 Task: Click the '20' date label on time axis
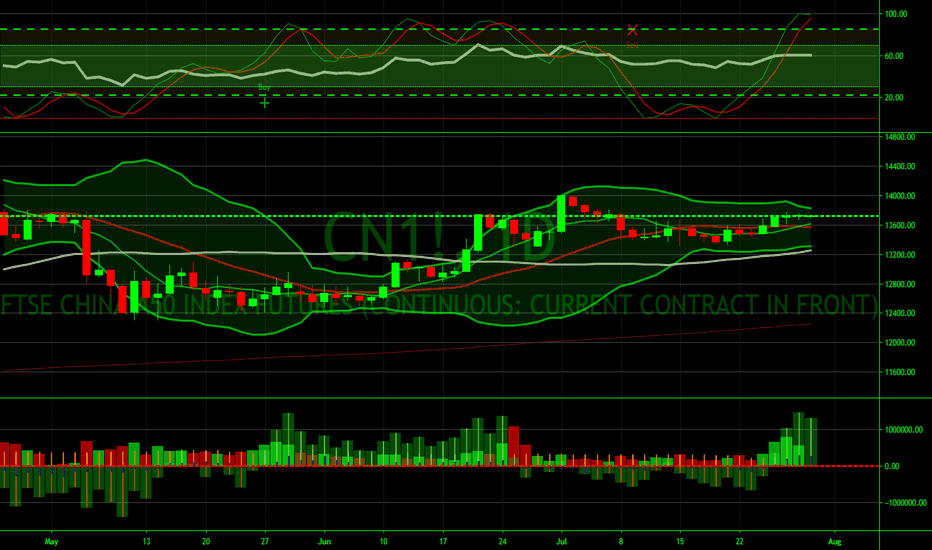tap(206, 542)
